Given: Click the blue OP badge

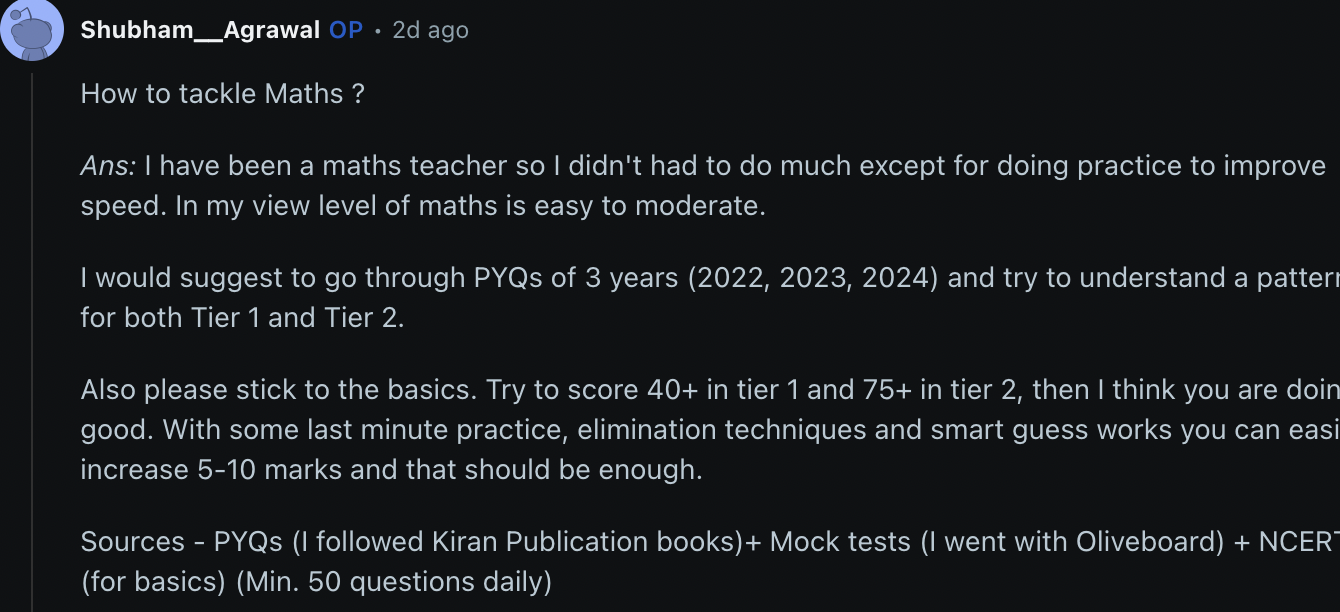Looking at the screenshot, I should point(346,30).
